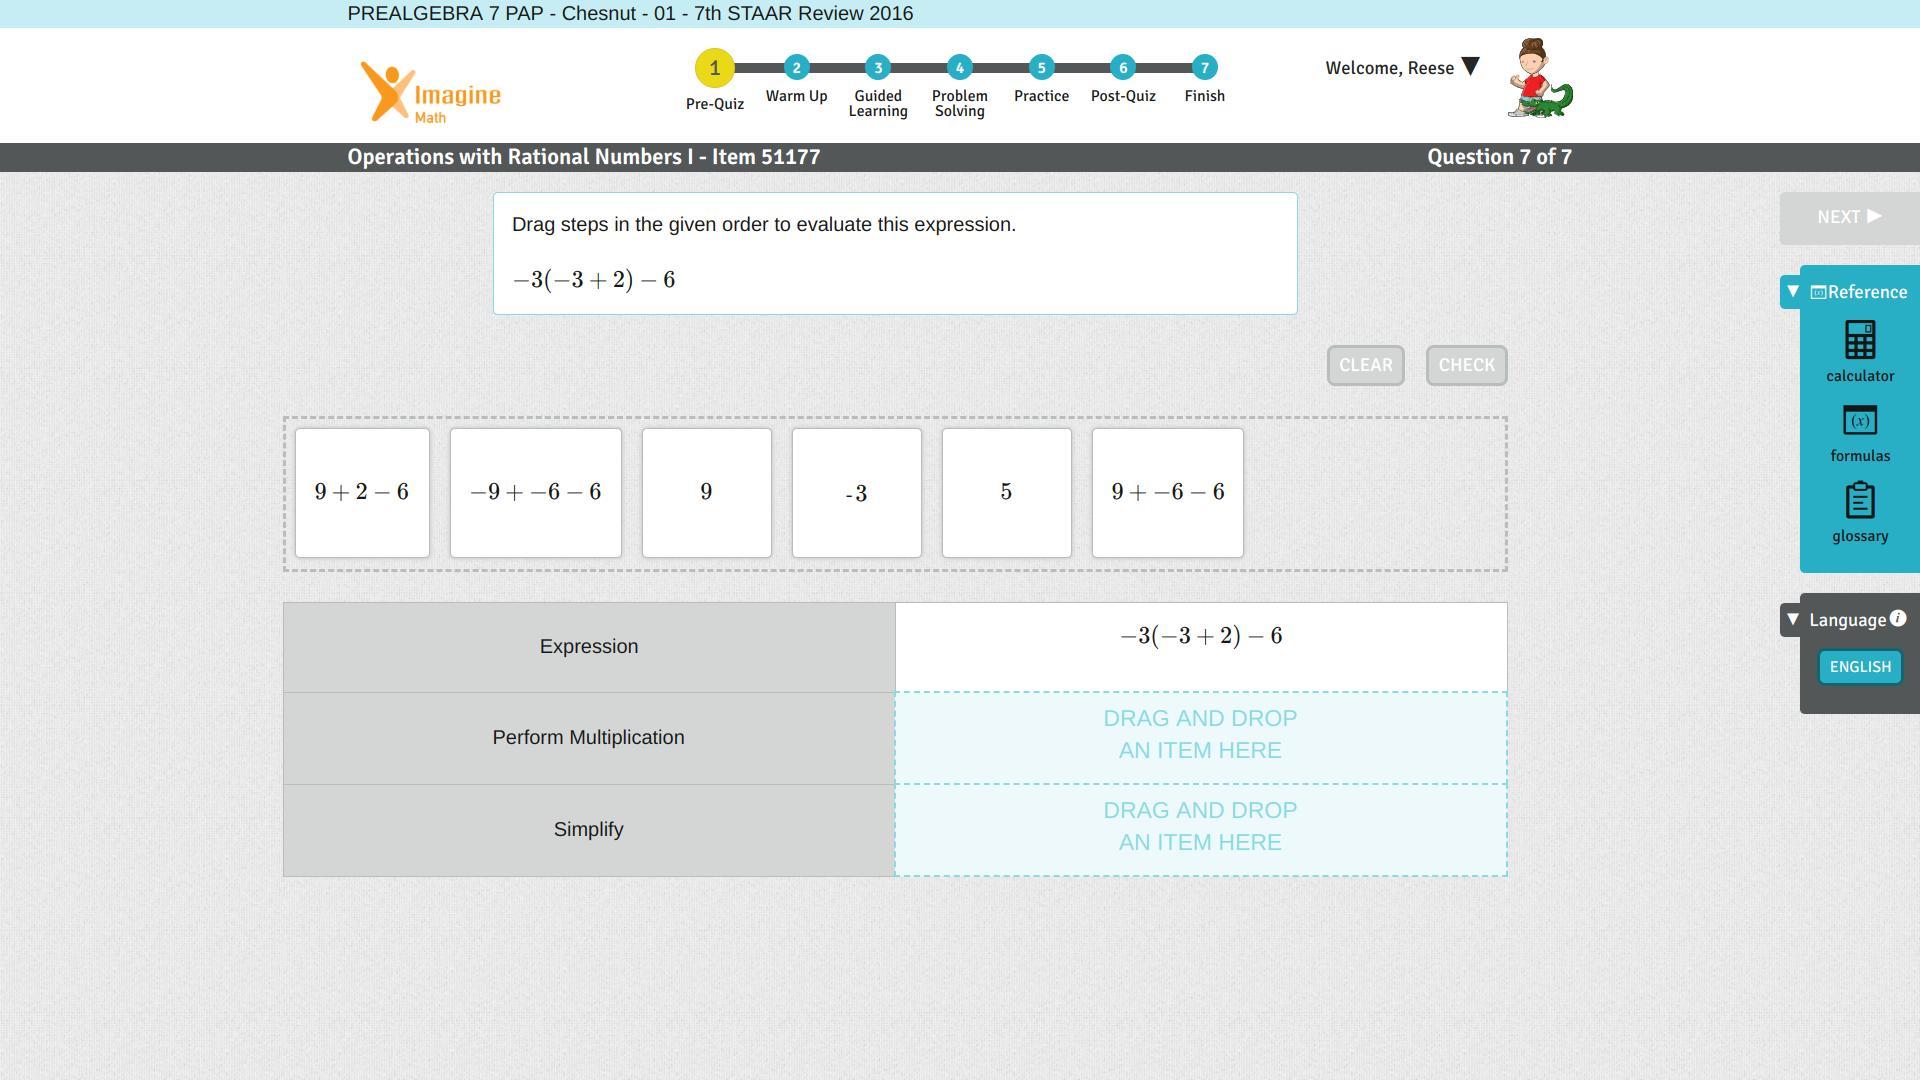Image resolution: width=1920 pixels, height=1080 pixels.
Task: Click the Imagine Math logo
Action: (431, 92)
